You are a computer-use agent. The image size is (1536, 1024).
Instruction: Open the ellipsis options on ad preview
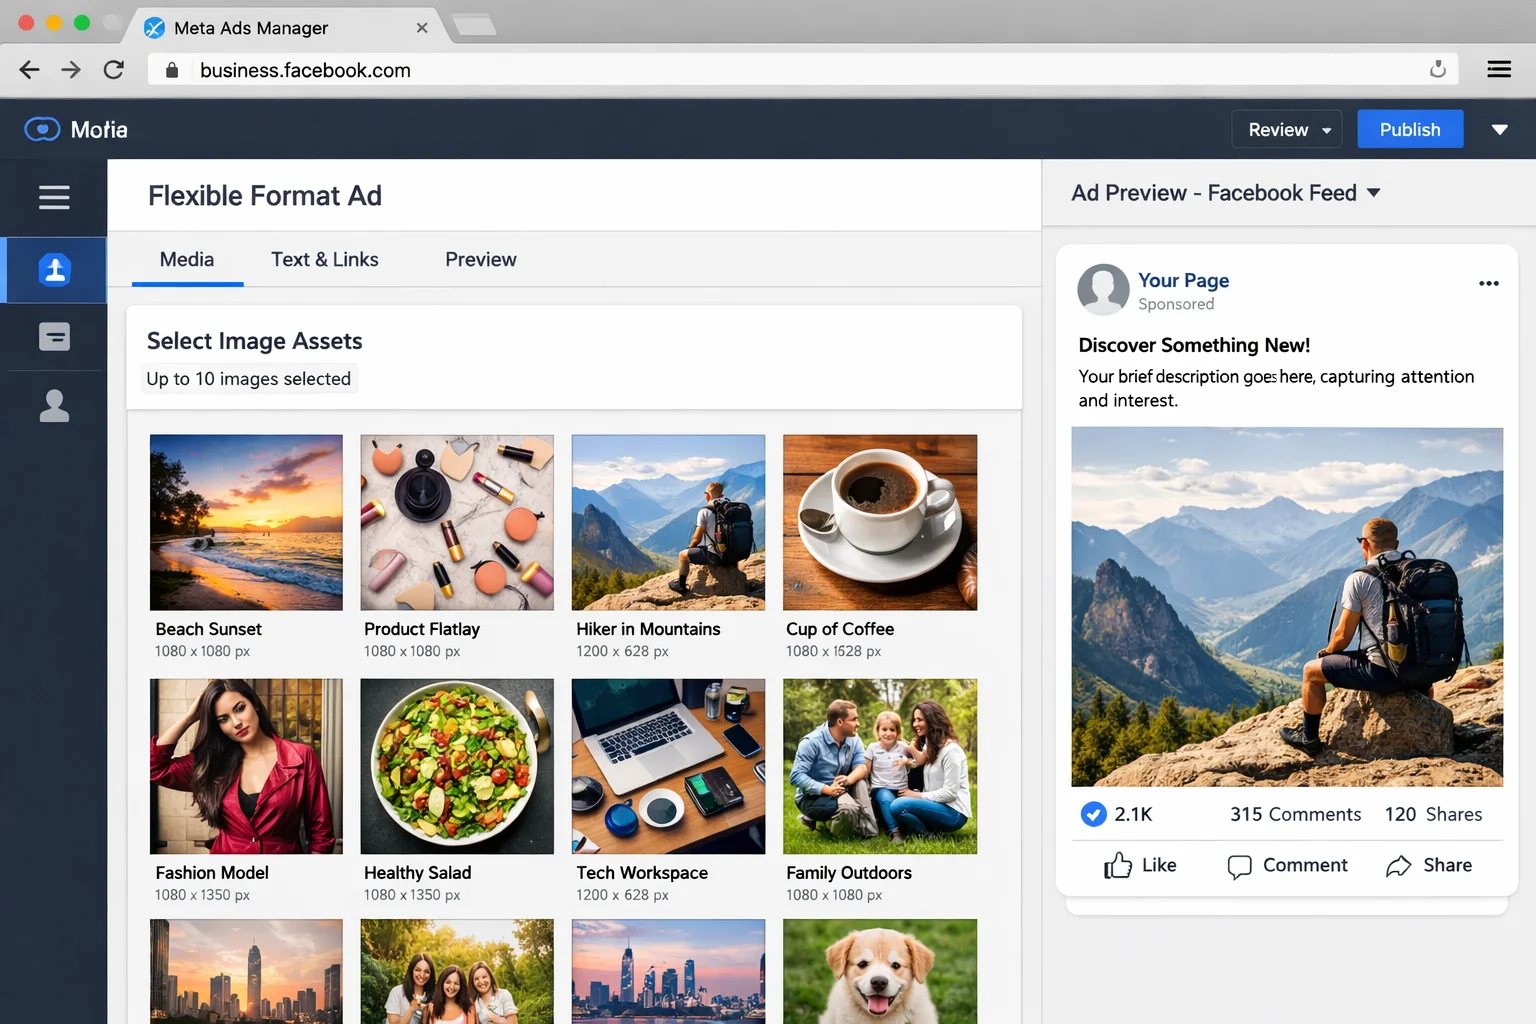pyautogui.click(x=1488, y=283)
